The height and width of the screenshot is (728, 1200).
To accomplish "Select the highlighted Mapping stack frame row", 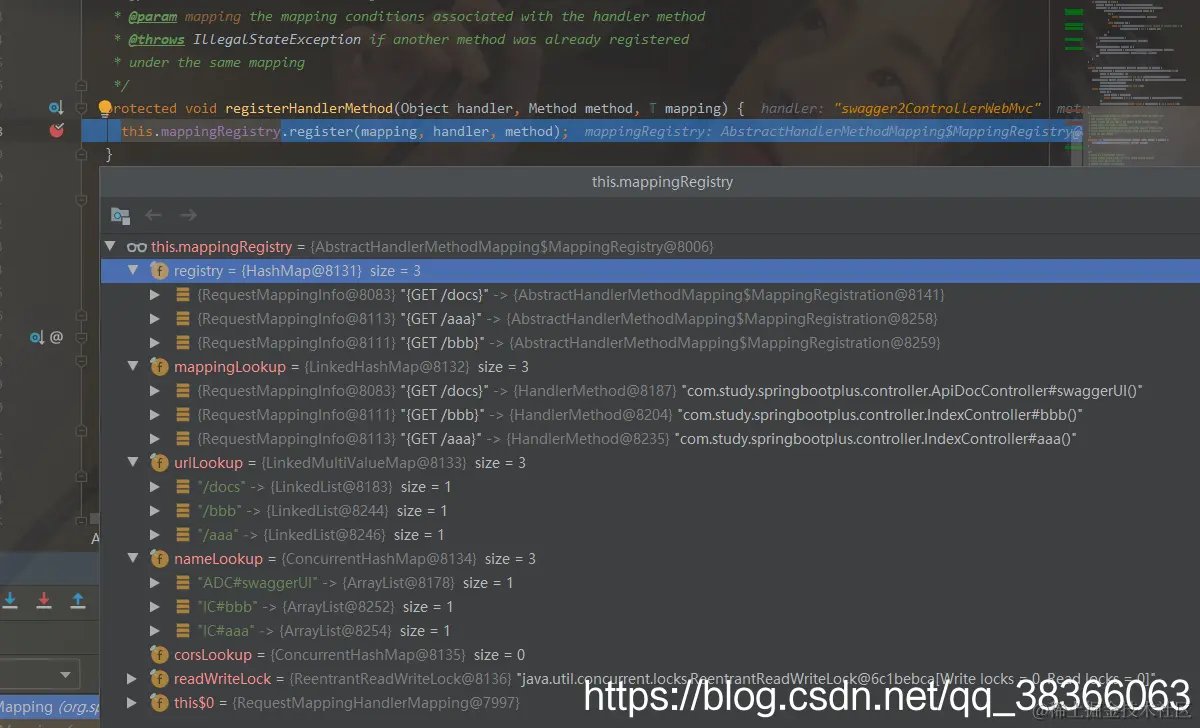I will pos(50,707).
